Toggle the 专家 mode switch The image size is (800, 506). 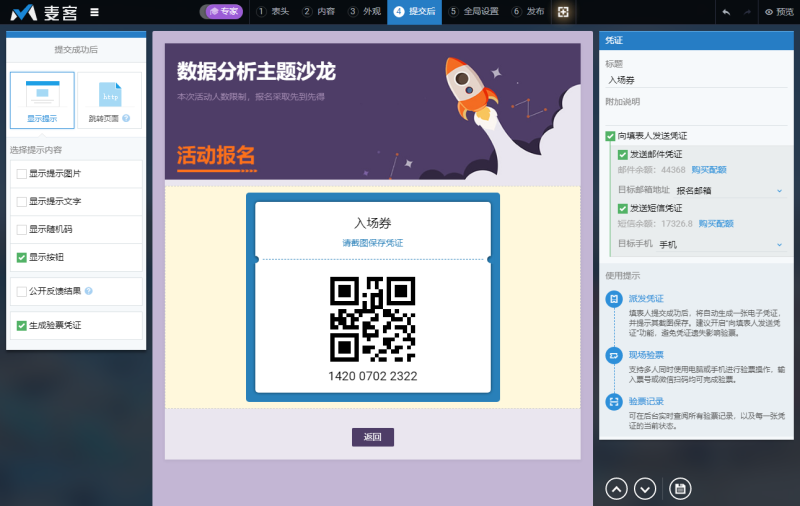pyautogui.click(x=221, y=11)
